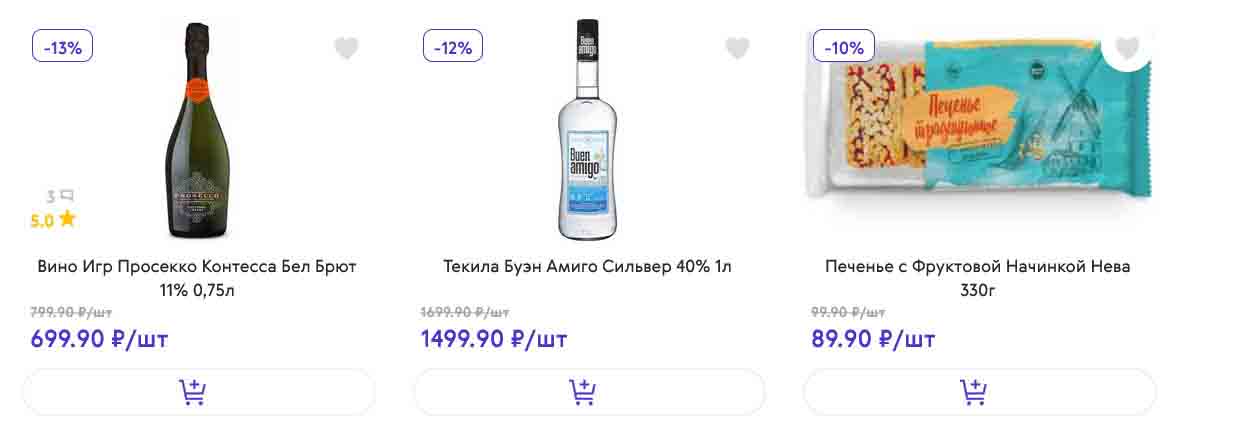Open the 3 reviews comment icon

(x=66, y=196)
